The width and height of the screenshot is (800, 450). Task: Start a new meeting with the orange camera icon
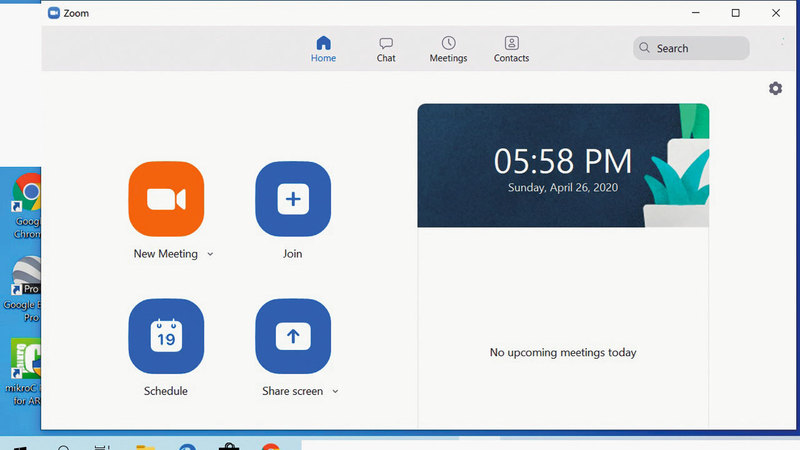(166, 199)
